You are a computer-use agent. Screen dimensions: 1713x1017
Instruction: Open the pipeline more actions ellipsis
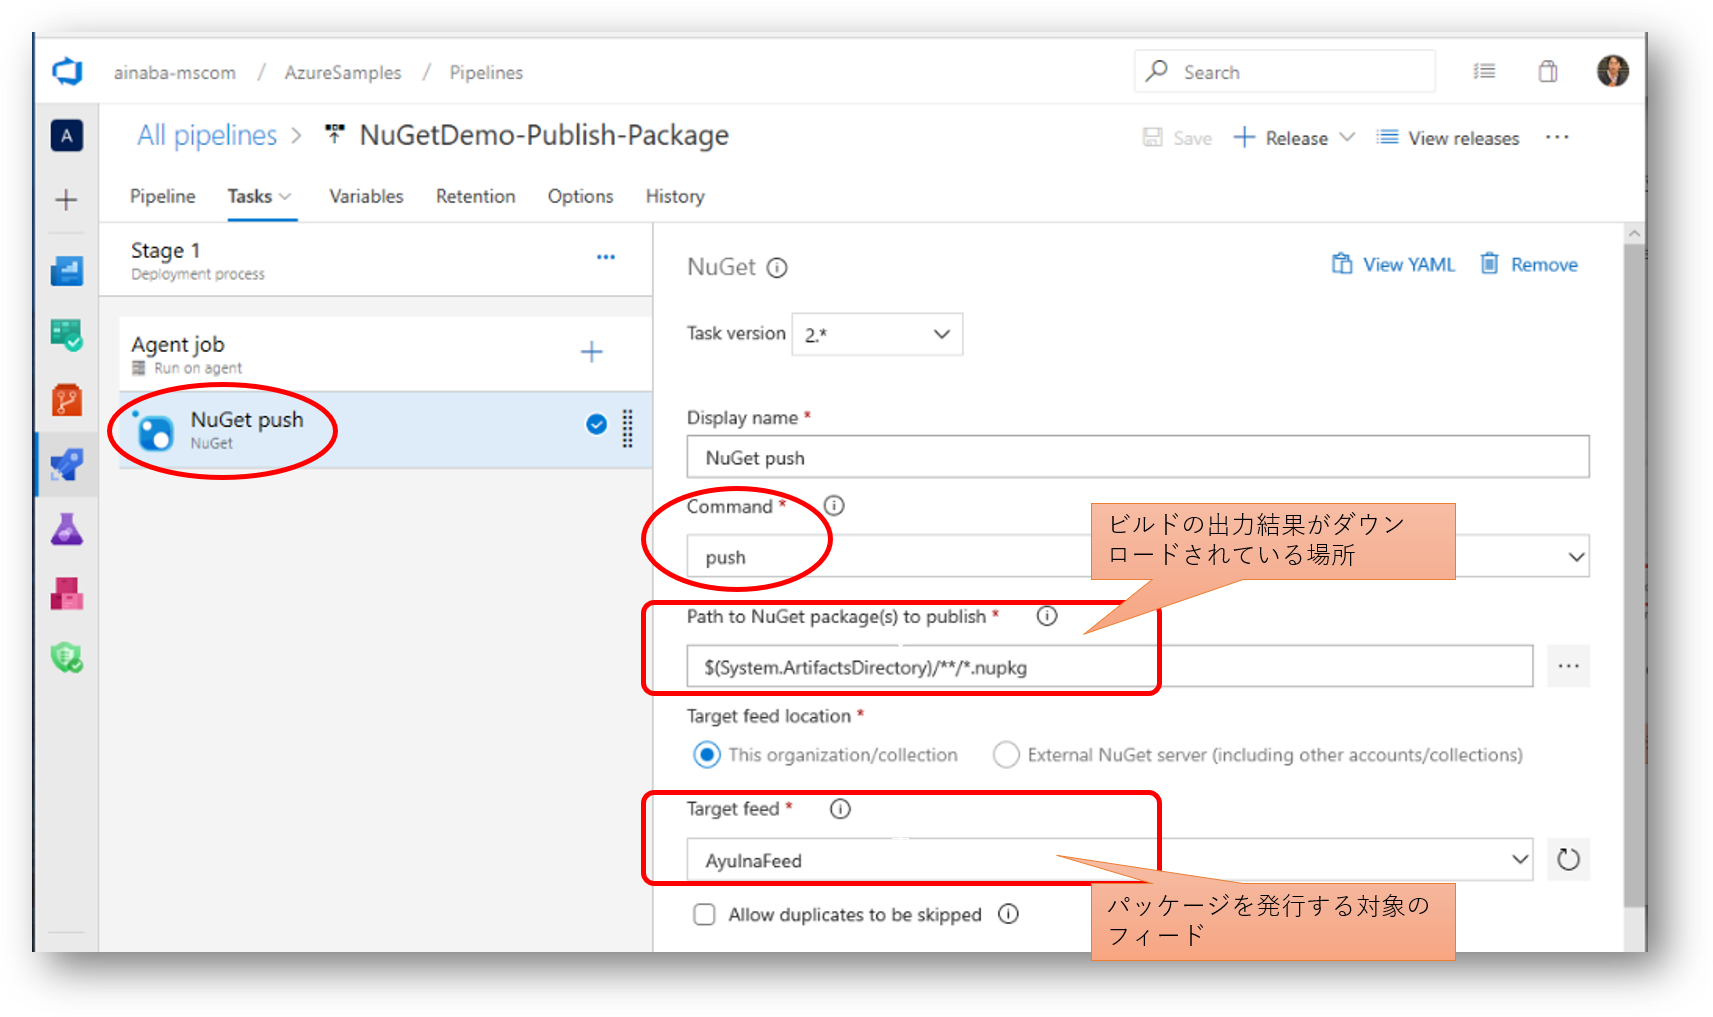pyautogui.click(x=1557, y=137)
